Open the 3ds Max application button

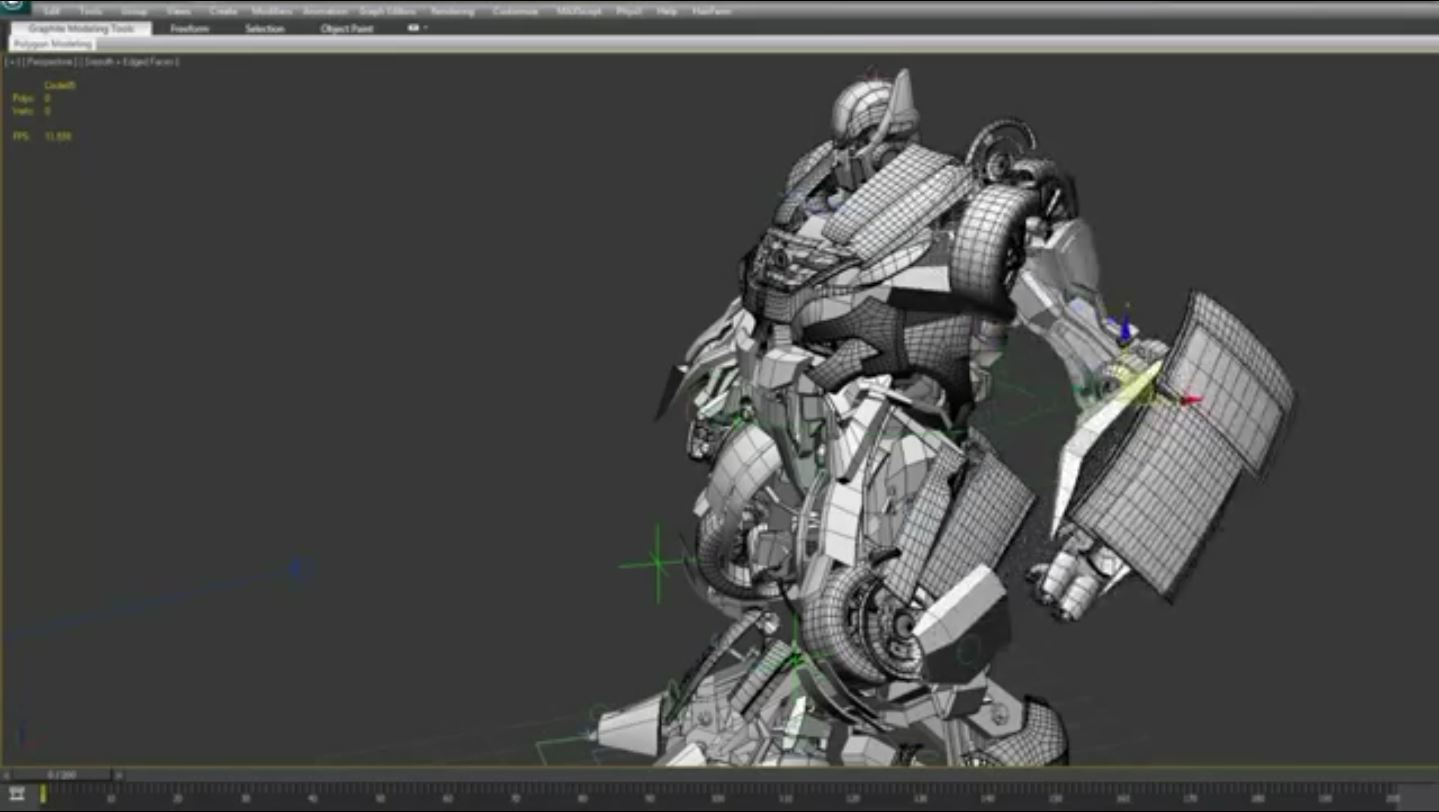tap(15, 7)
